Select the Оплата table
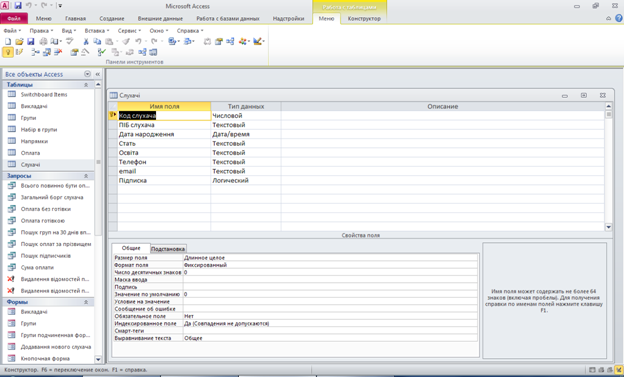Screen dimensions: 624x377 pos(30,153)
